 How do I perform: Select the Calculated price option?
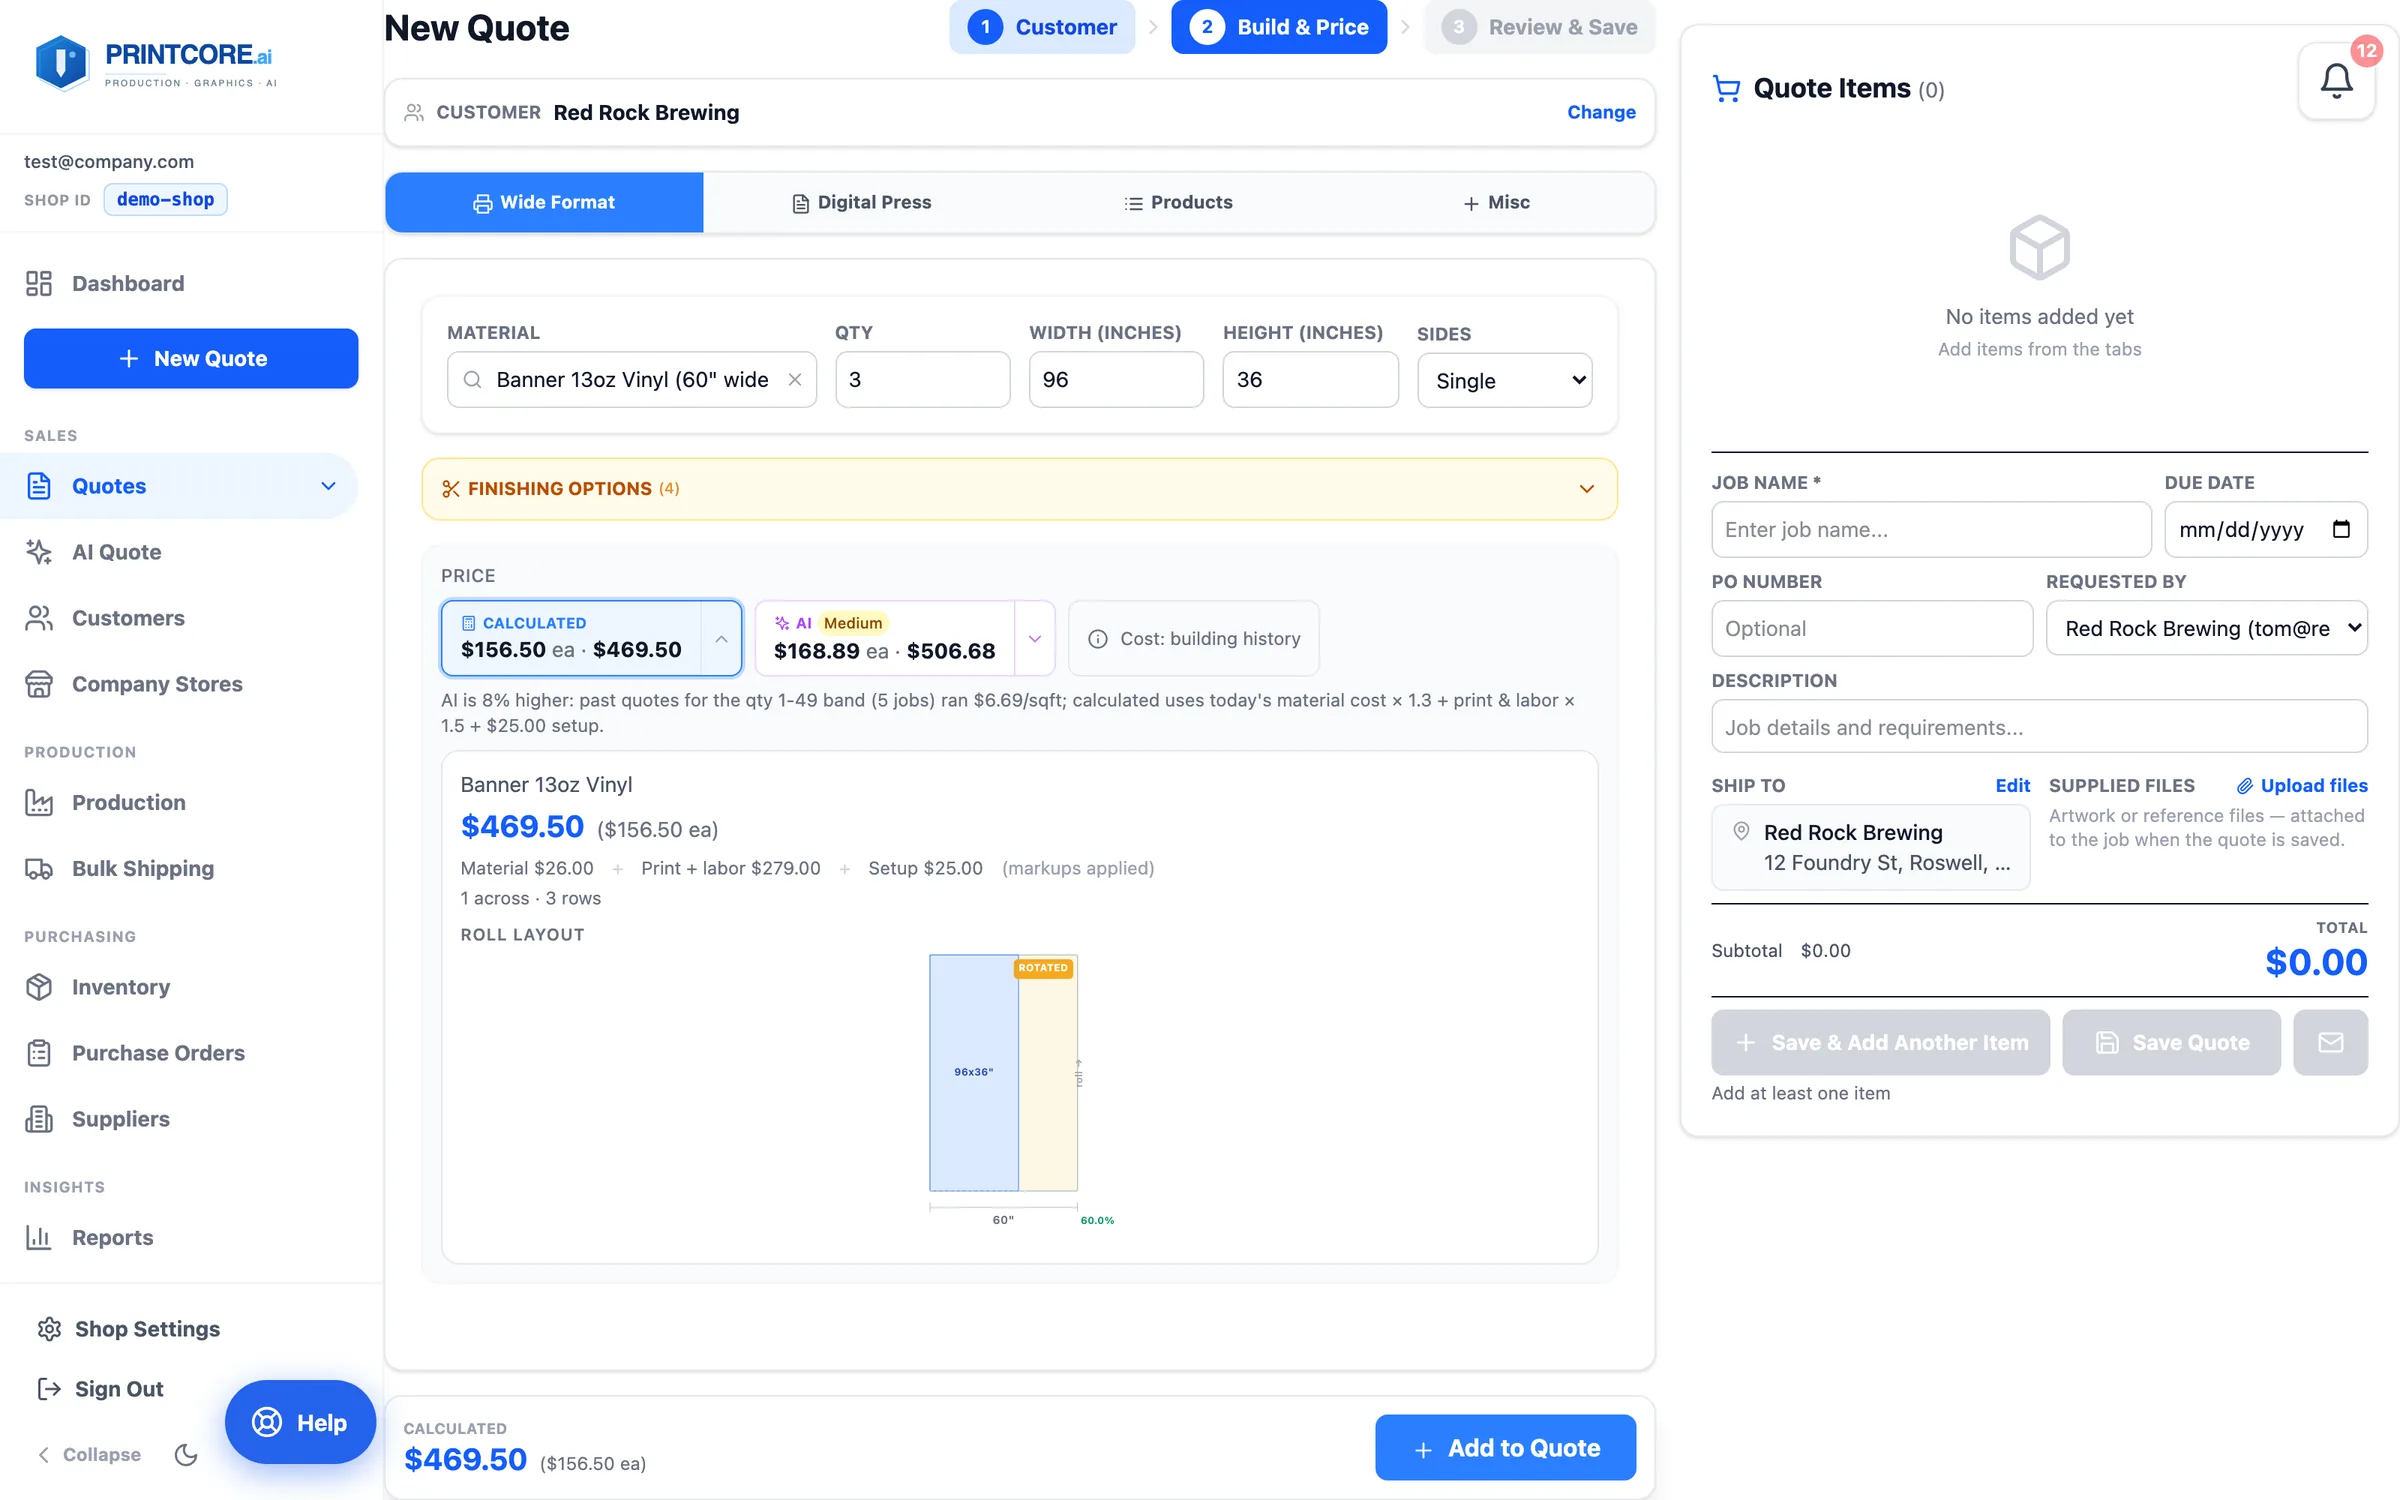click(572, 638)
